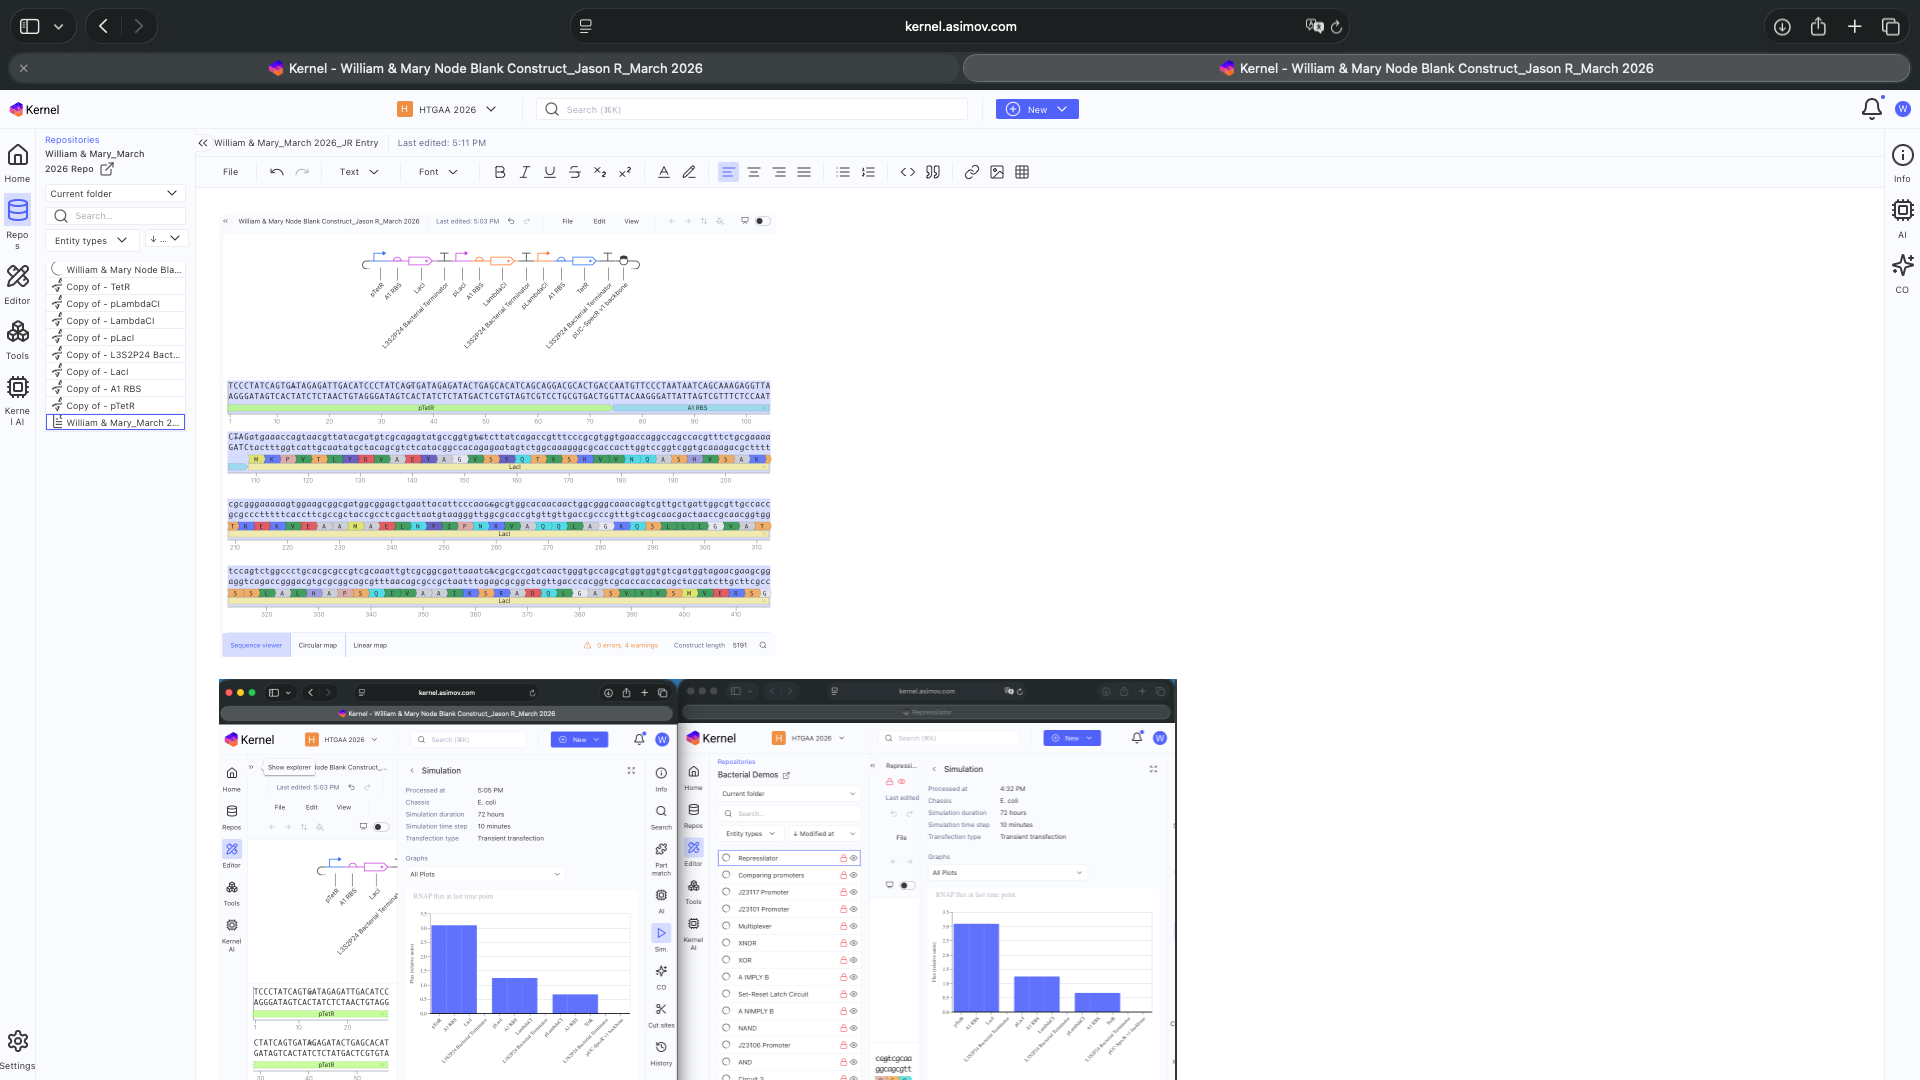The image size is (1920, 1080).
Task: Open the Font dropdown
Action: click(438, 172)
